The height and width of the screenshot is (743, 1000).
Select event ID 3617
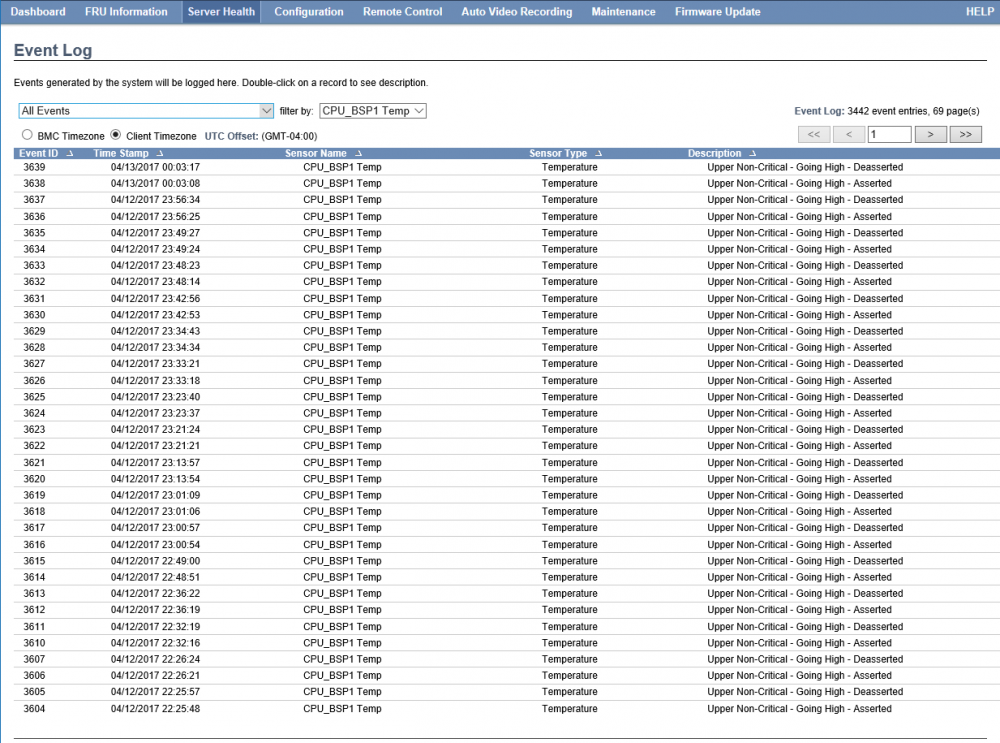point(34,528)
